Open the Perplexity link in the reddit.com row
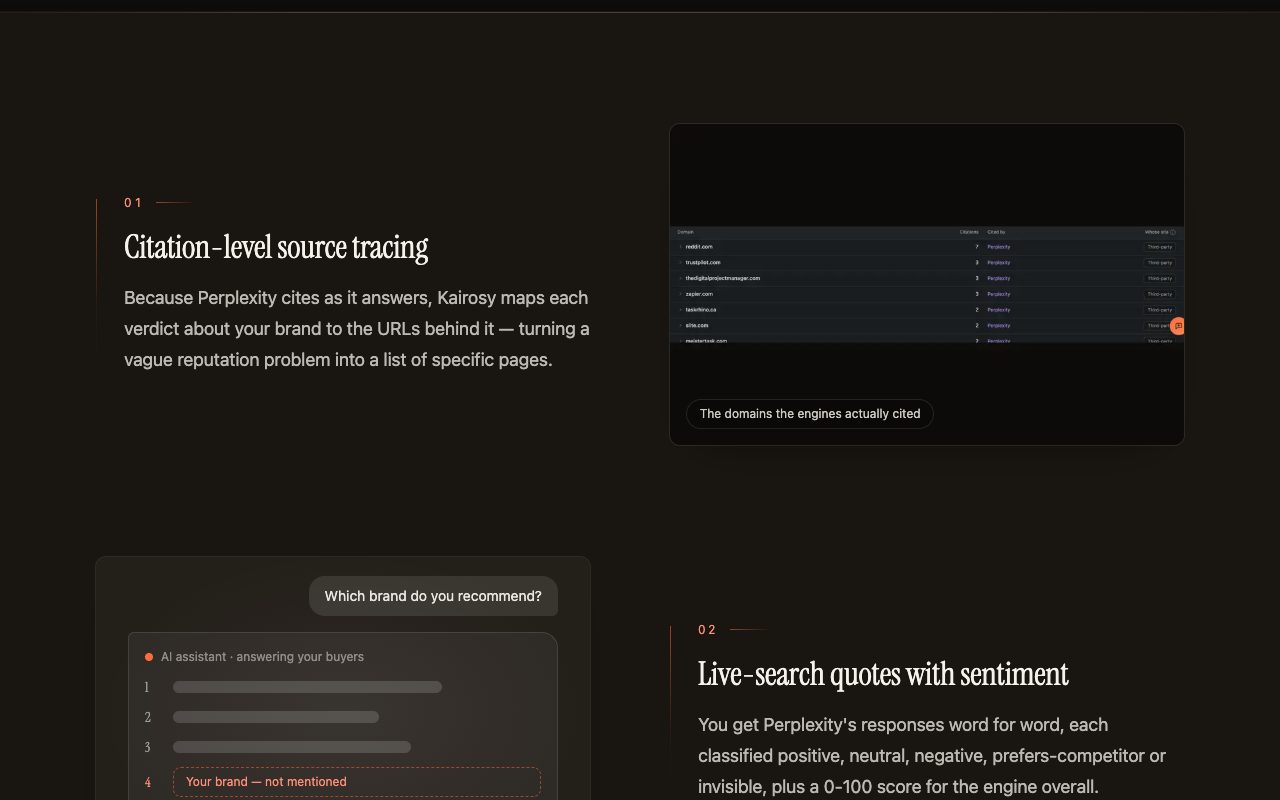The height and width of the screenshot is (800, 1280). tap(998, 246)
